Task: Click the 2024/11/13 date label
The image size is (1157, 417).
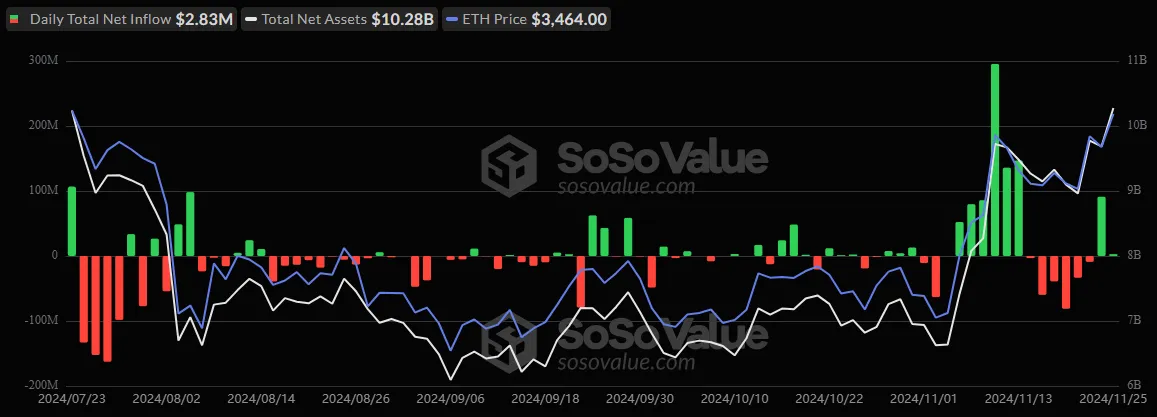Action: [x=1018, y=399]
